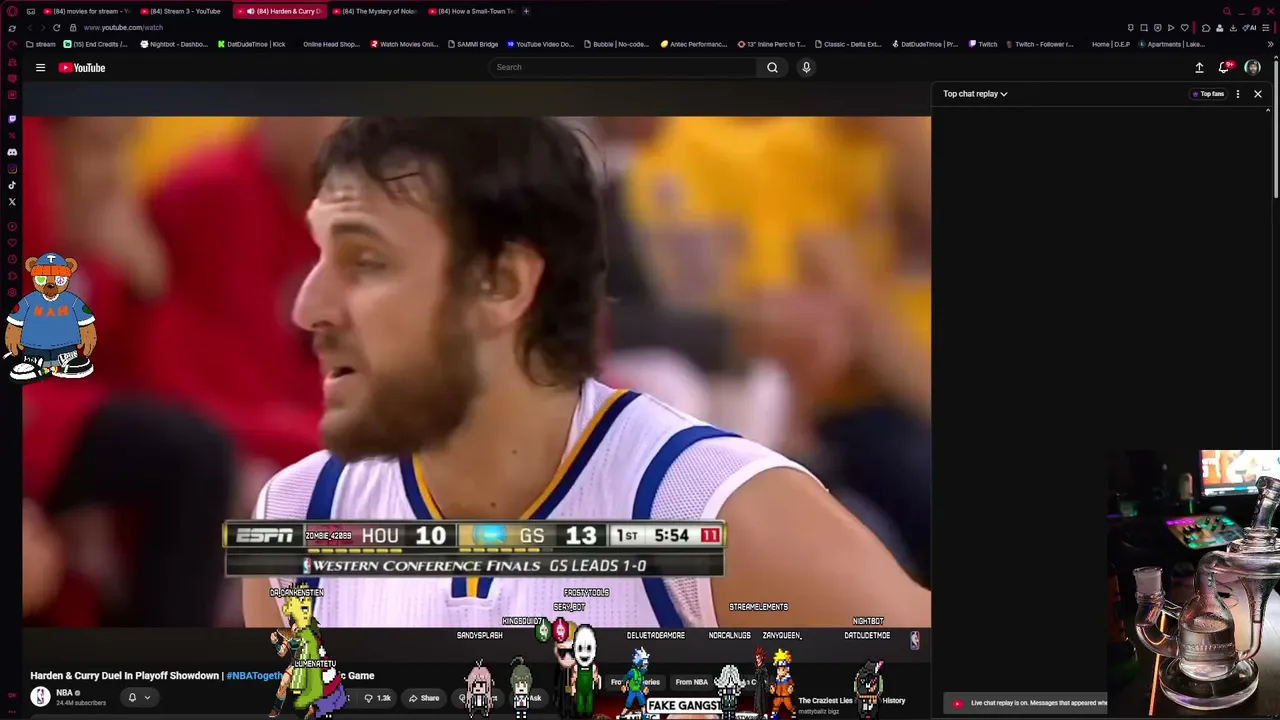
Task: Open the YouTube create upload icon
Action: click(1199, 68)
